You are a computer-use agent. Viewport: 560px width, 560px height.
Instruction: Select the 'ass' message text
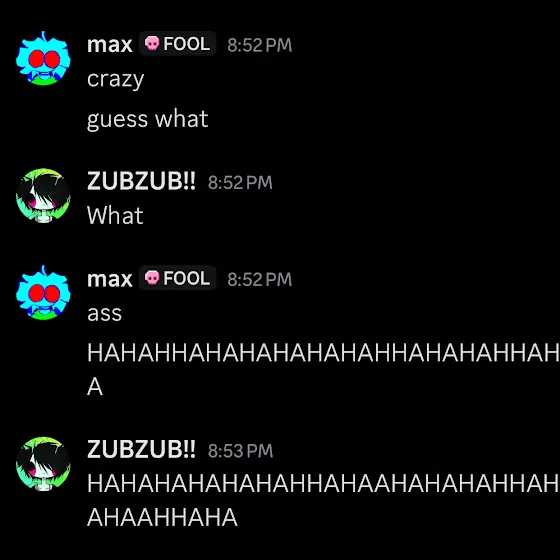[x=104, y=314]
